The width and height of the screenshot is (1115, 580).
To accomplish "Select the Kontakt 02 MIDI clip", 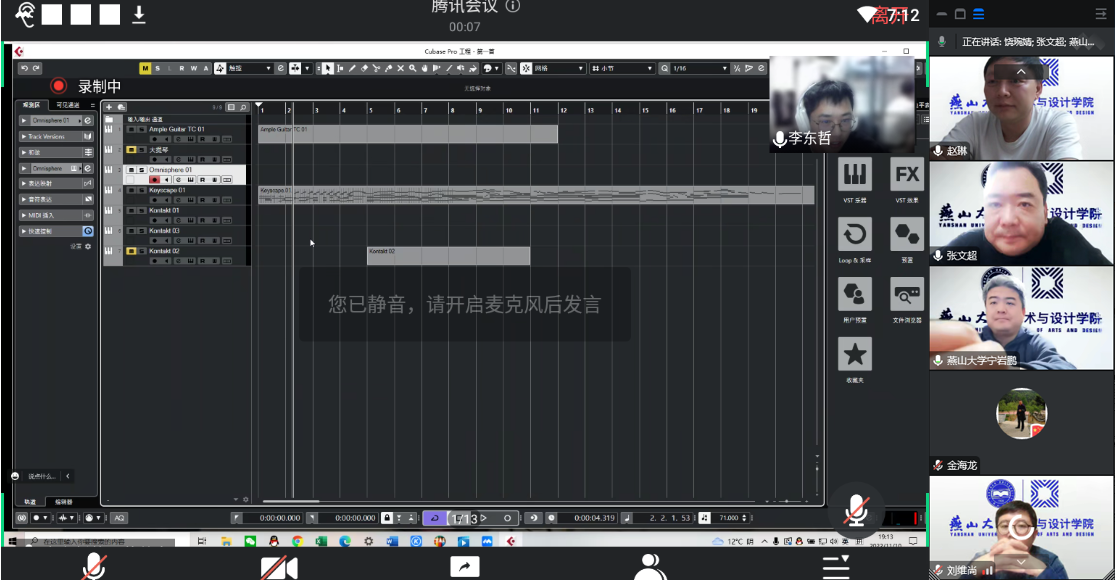I will coord(448,256).
